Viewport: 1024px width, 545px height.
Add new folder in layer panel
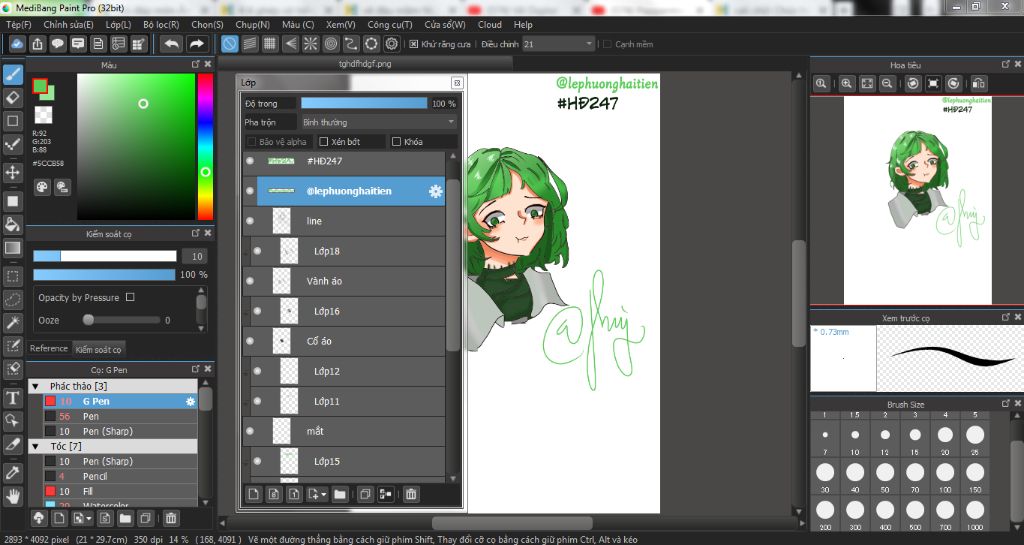click(x=340, y=494)
